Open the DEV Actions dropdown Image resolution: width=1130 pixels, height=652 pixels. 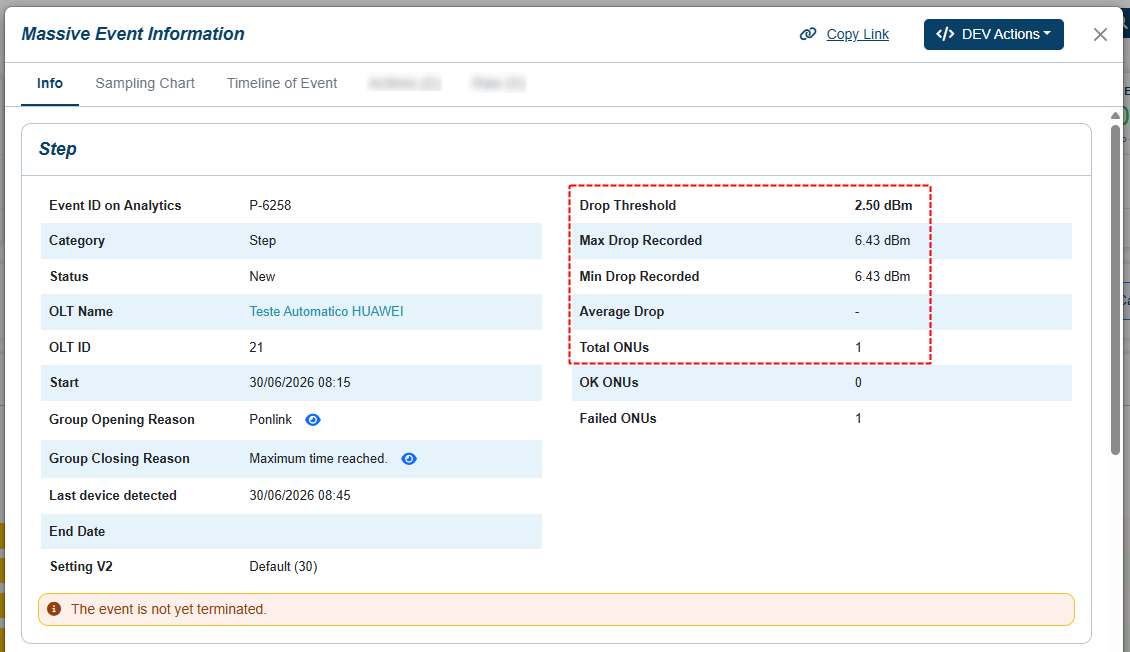[994, 35]
